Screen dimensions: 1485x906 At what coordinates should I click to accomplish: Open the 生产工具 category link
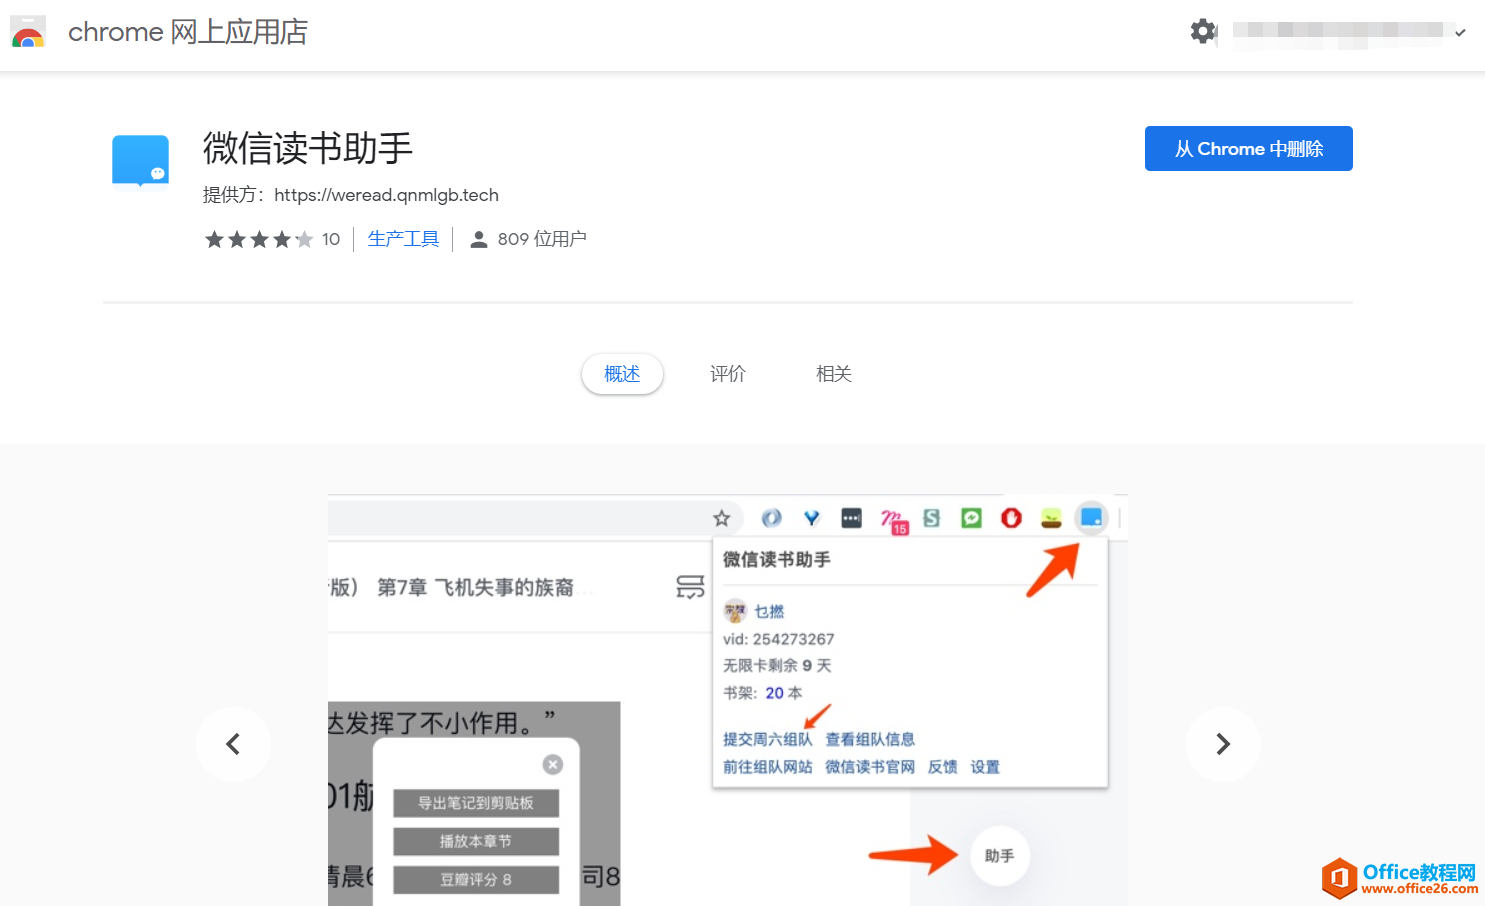point(403,239)
